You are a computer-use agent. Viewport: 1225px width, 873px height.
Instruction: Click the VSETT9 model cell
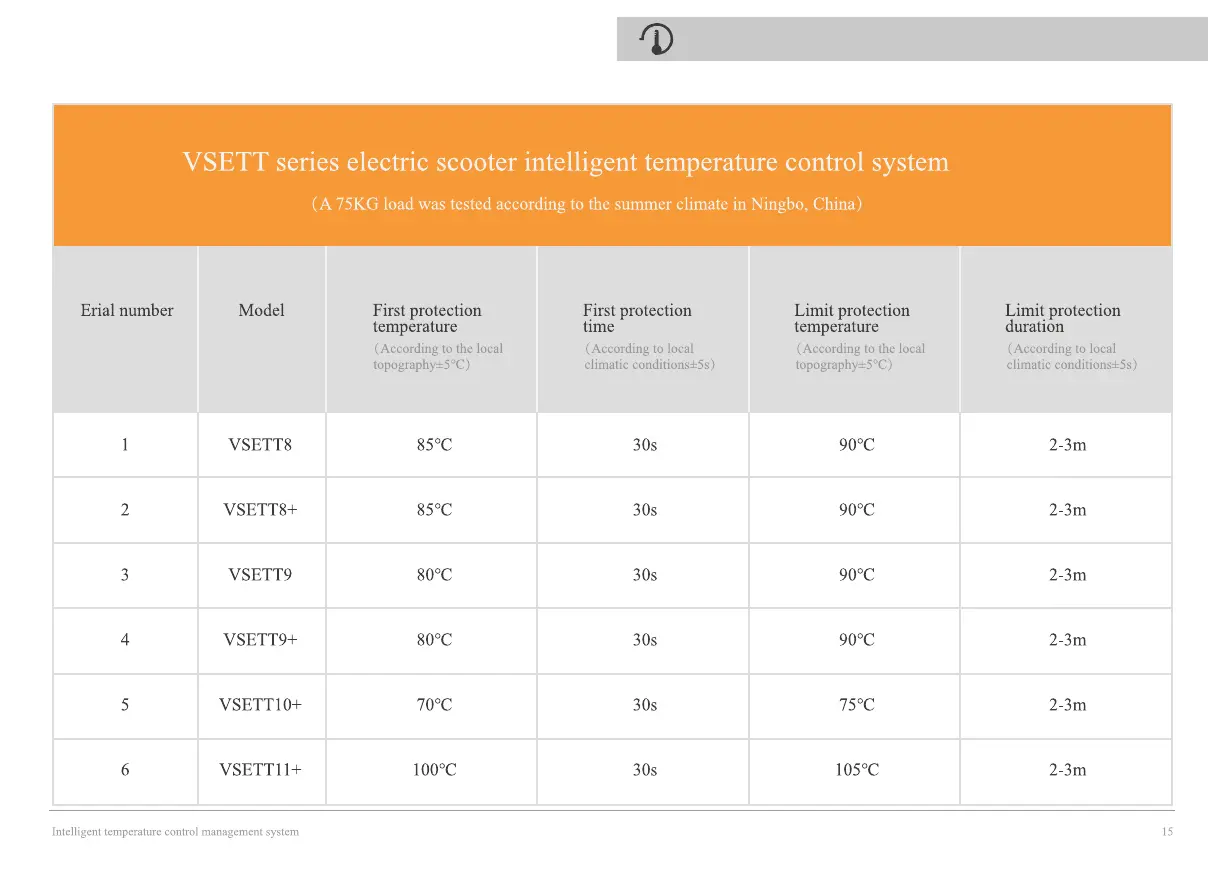[260, 575]
